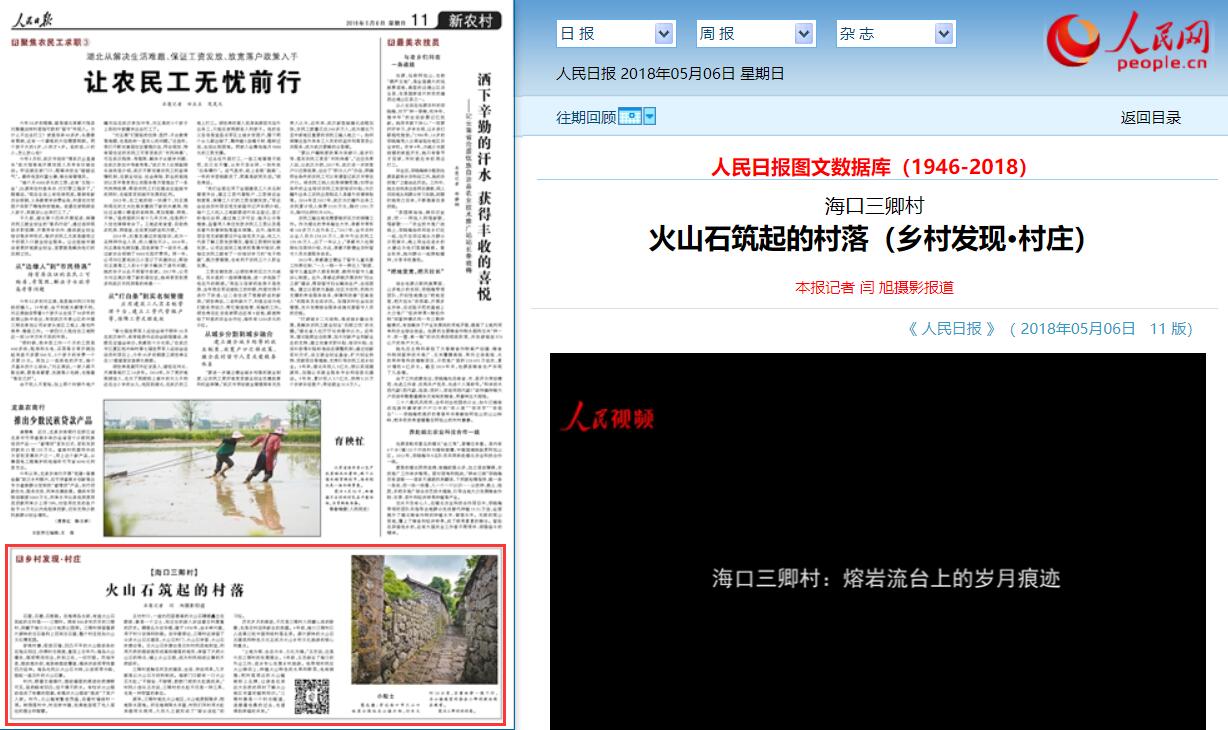Click the article title 火山石筑起的村落（乡村发现•村庄）
This screenshot has height=730, width=1228.
867,240
